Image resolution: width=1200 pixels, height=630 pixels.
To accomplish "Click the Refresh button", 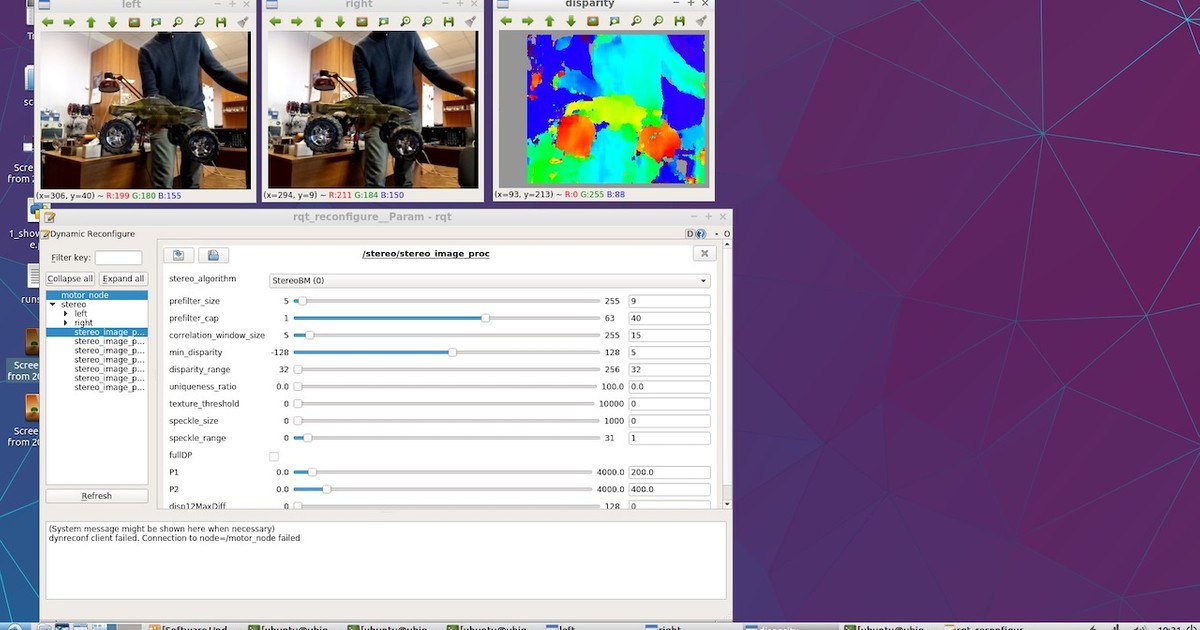I will point(97,496).
